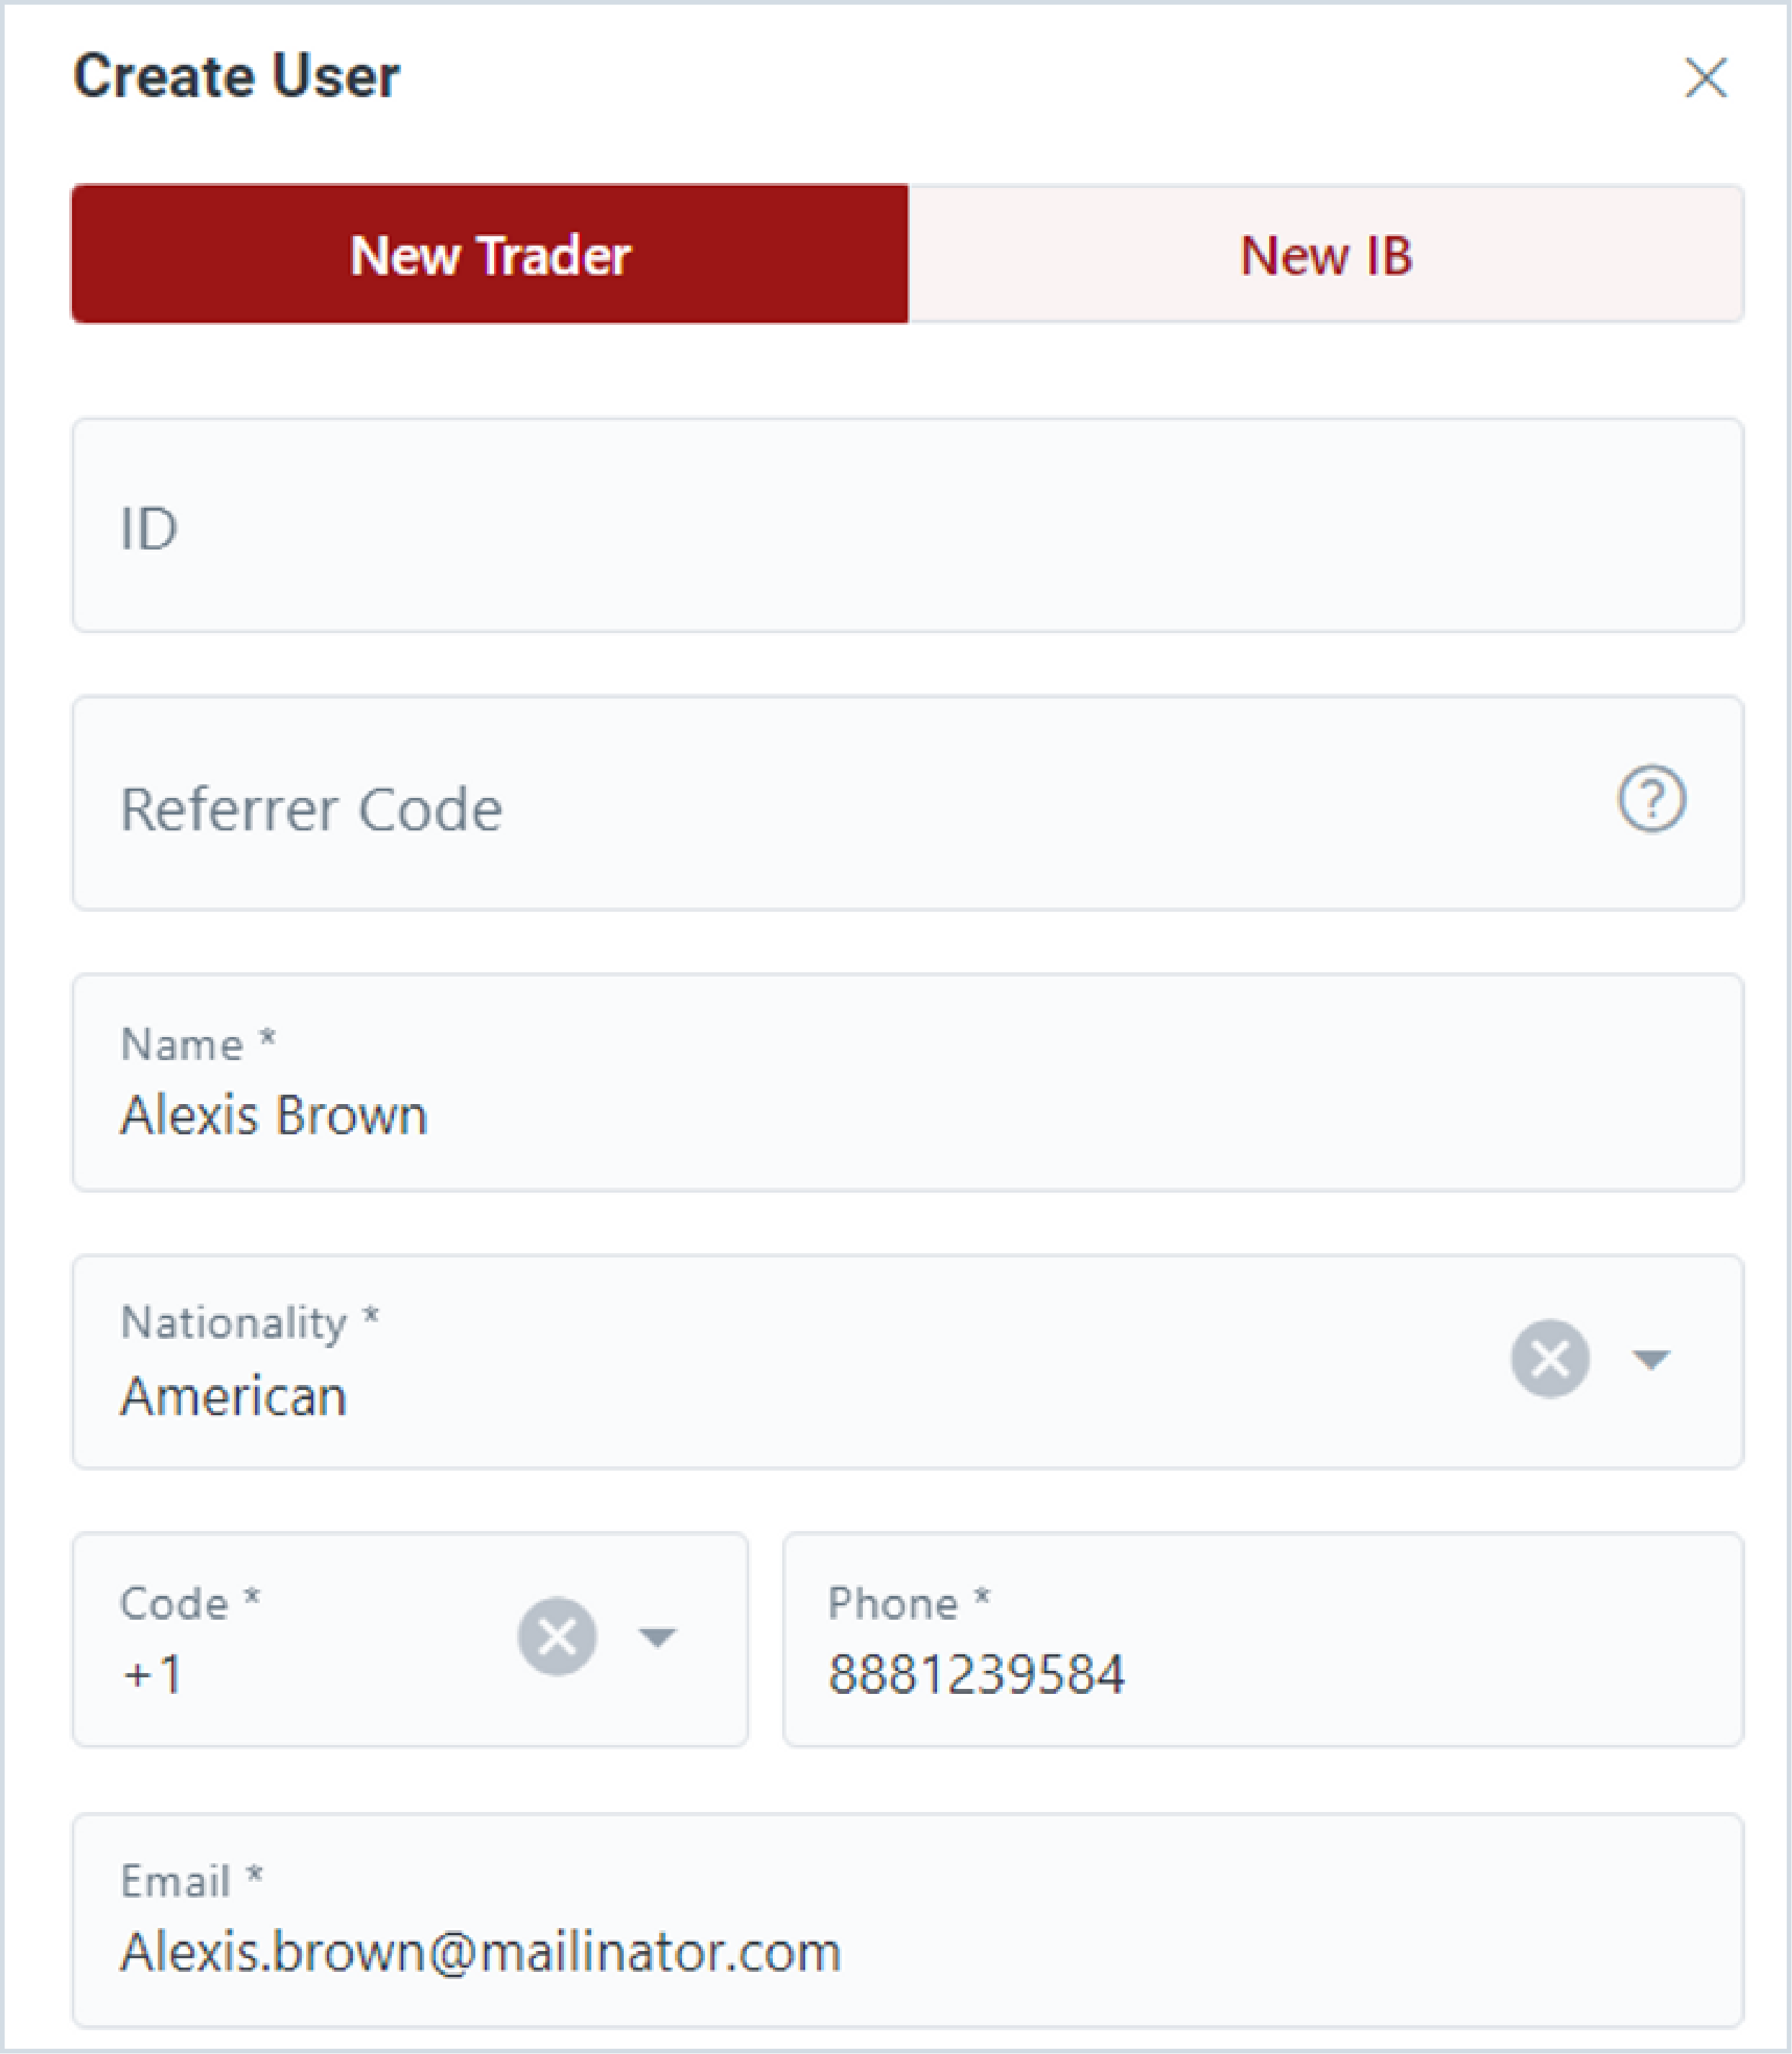1792x2054 pixels.
Task: Close the Create User dialog
Action: pos(1705,78)
